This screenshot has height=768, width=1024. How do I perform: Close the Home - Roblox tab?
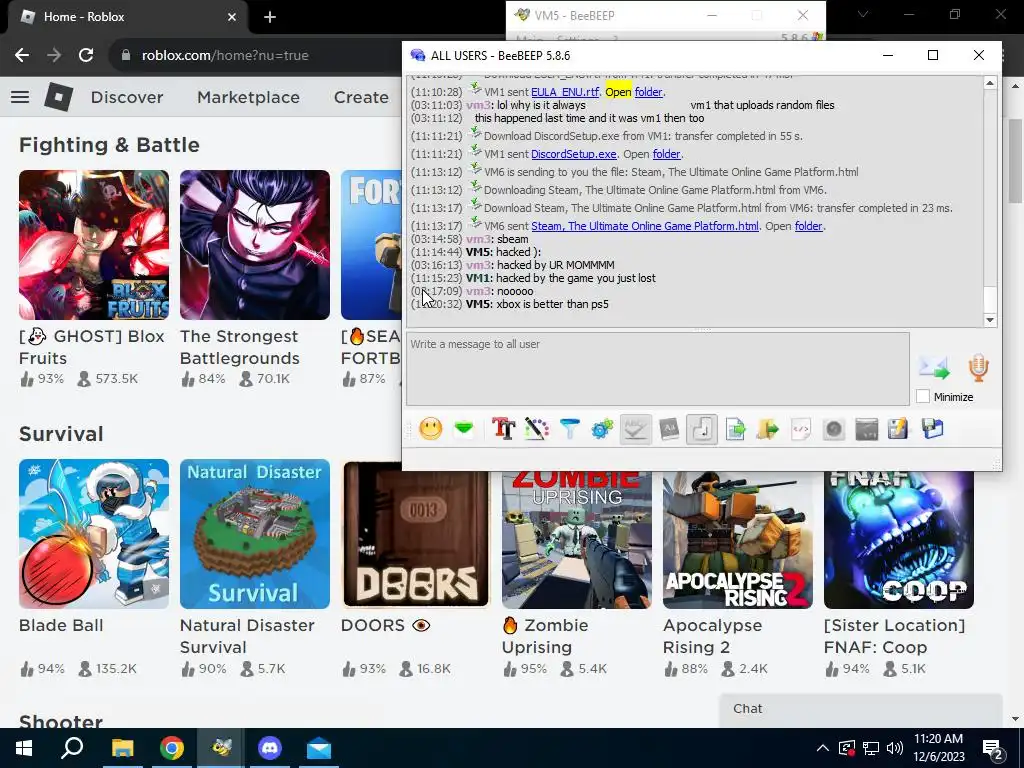232,17
